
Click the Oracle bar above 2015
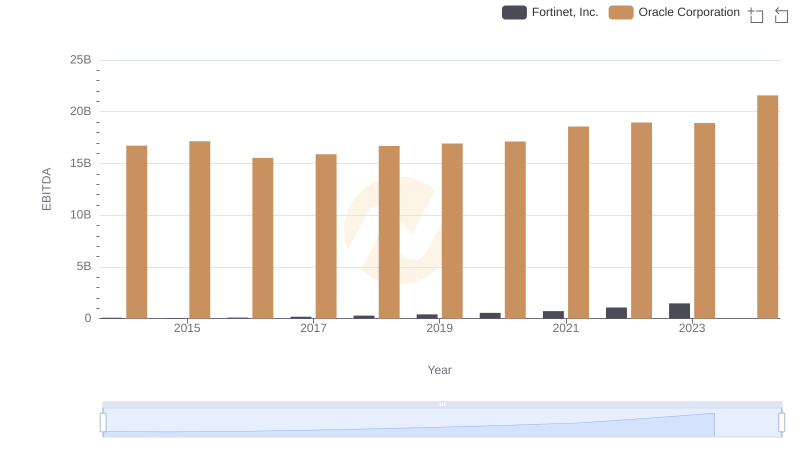(200, 230)
